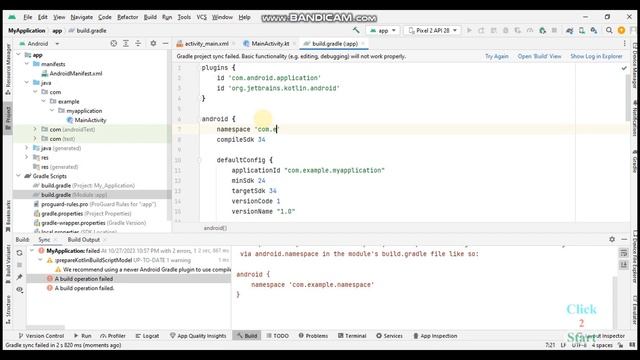The width and height of the screenshot is (640, 360).
Task: Click the build tree horizontal scrollbar
Action: tap(46, 327)
